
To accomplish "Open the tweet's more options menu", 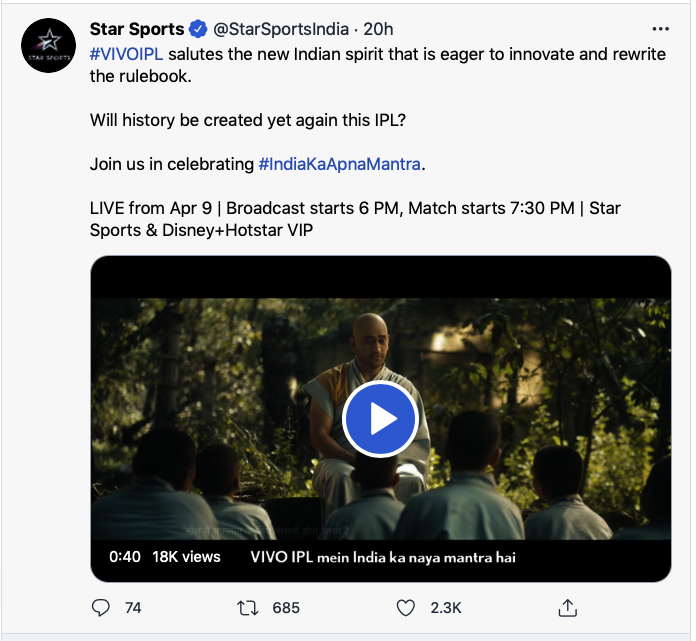I will (x=659, y=29).
